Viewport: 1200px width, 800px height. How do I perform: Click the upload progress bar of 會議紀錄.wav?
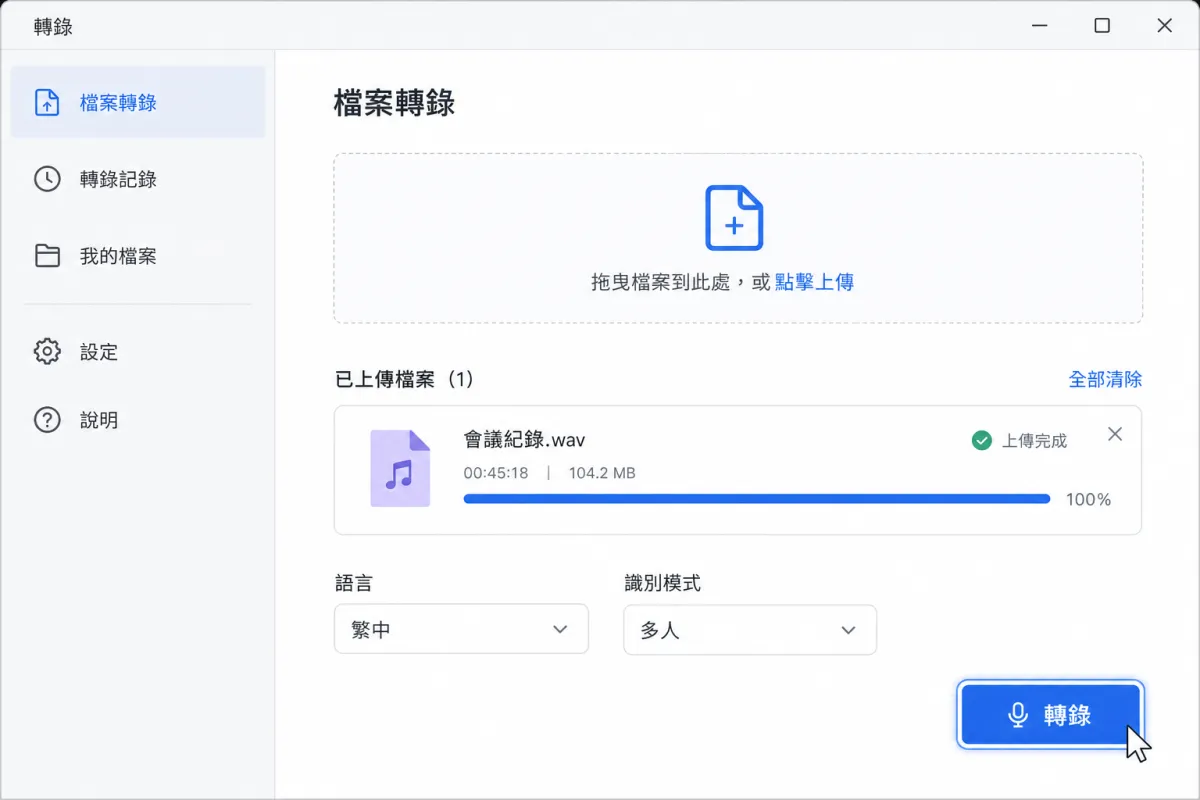757,498
